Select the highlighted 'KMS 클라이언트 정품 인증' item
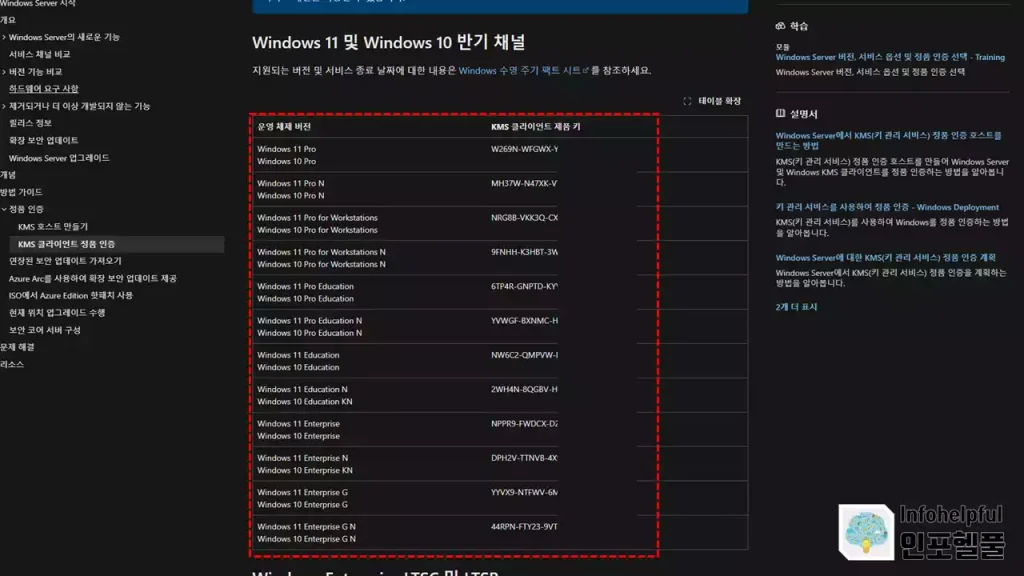Viewport: 1024px width, 576px height. pos(116,244)
